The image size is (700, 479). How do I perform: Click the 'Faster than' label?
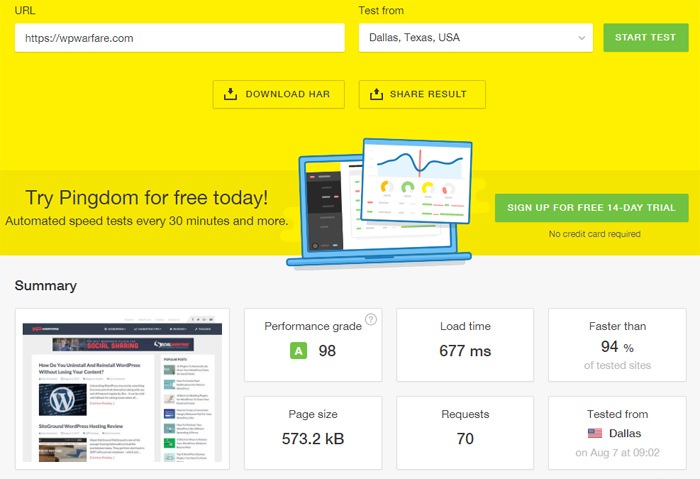point(617,326)
